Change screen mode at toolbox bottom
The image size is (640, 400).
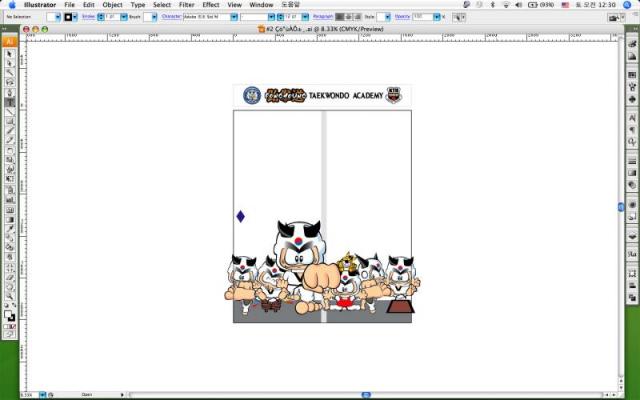coord(10,334)
